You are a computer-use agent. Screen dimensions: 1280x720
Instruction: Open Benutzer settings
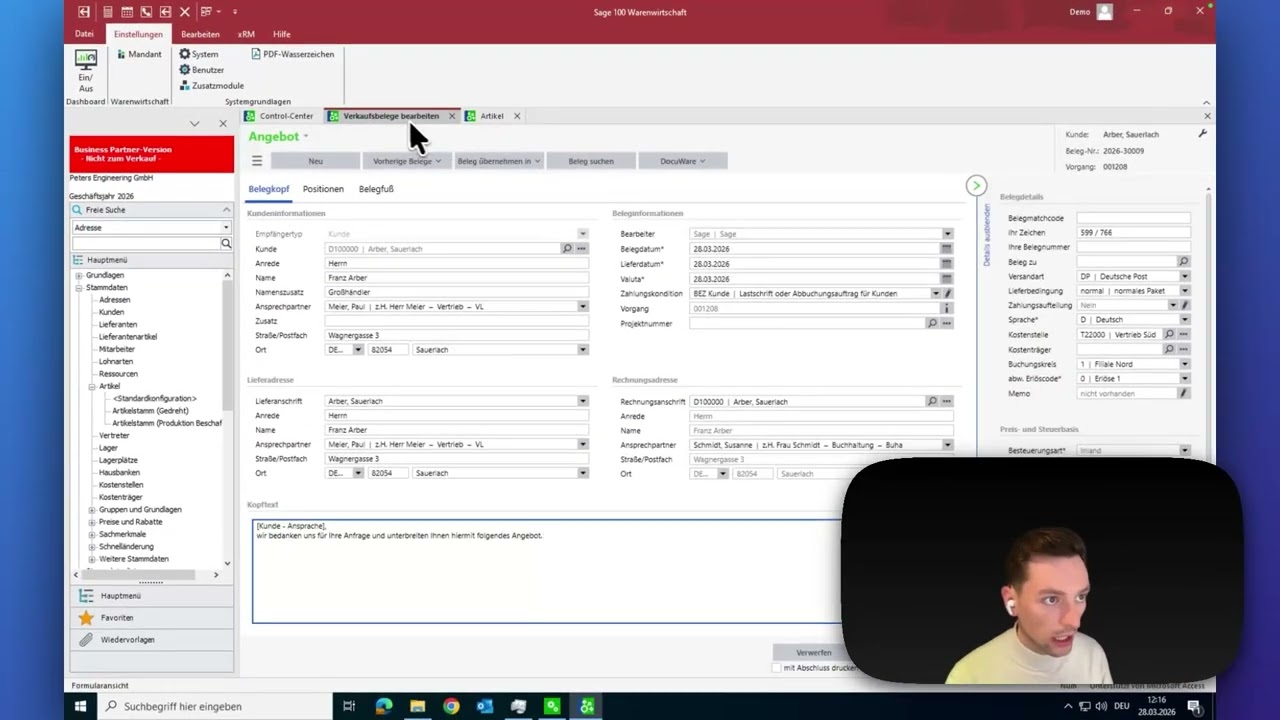(x=201, y=70)
